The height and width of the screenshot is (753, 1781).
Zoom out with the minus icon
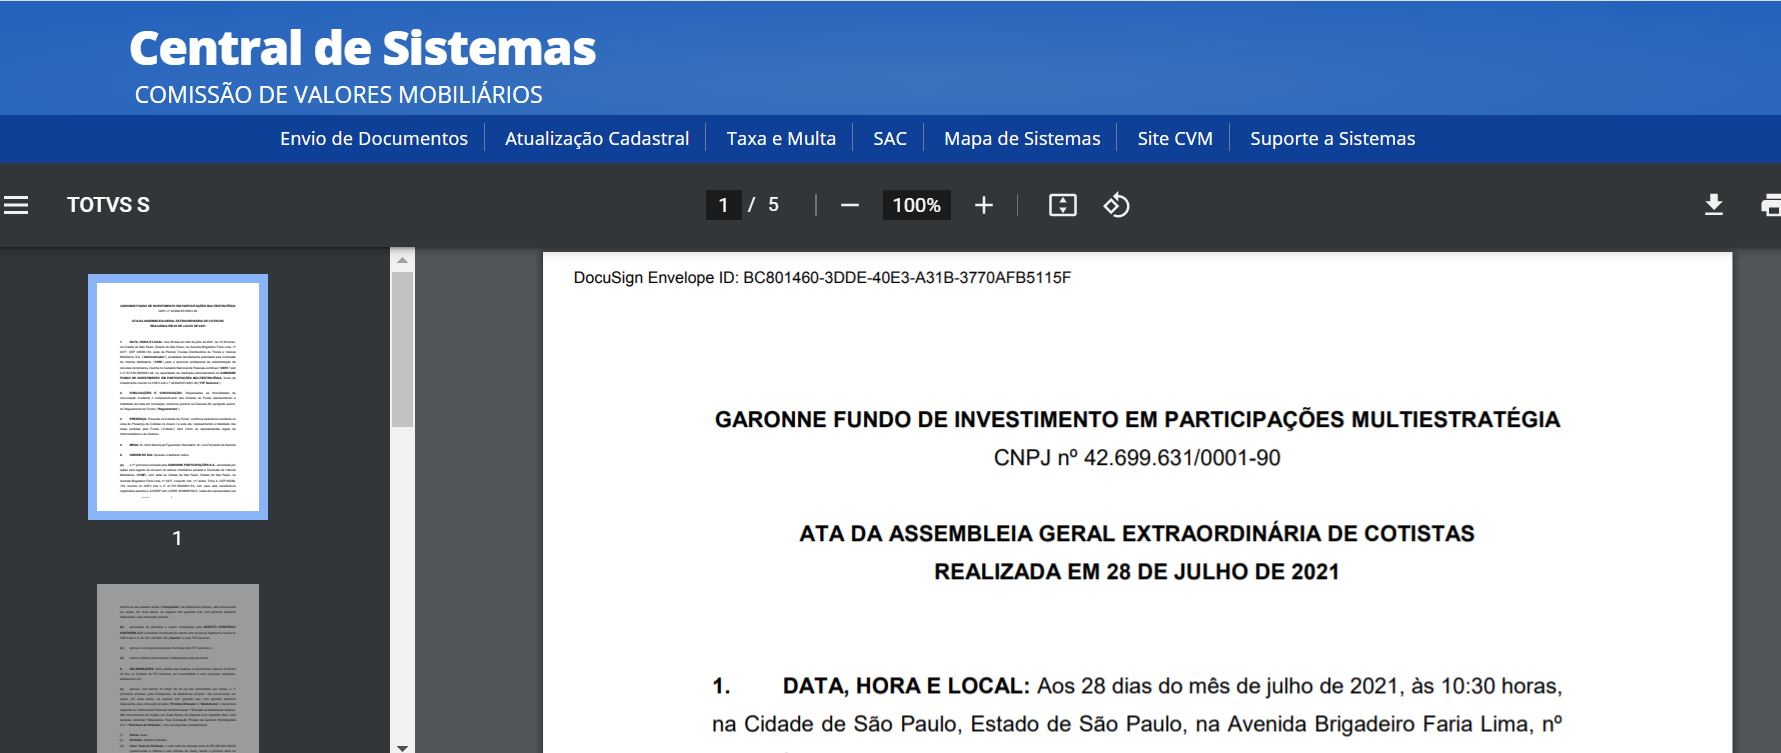pyautogui.click(x=850, y=205)
